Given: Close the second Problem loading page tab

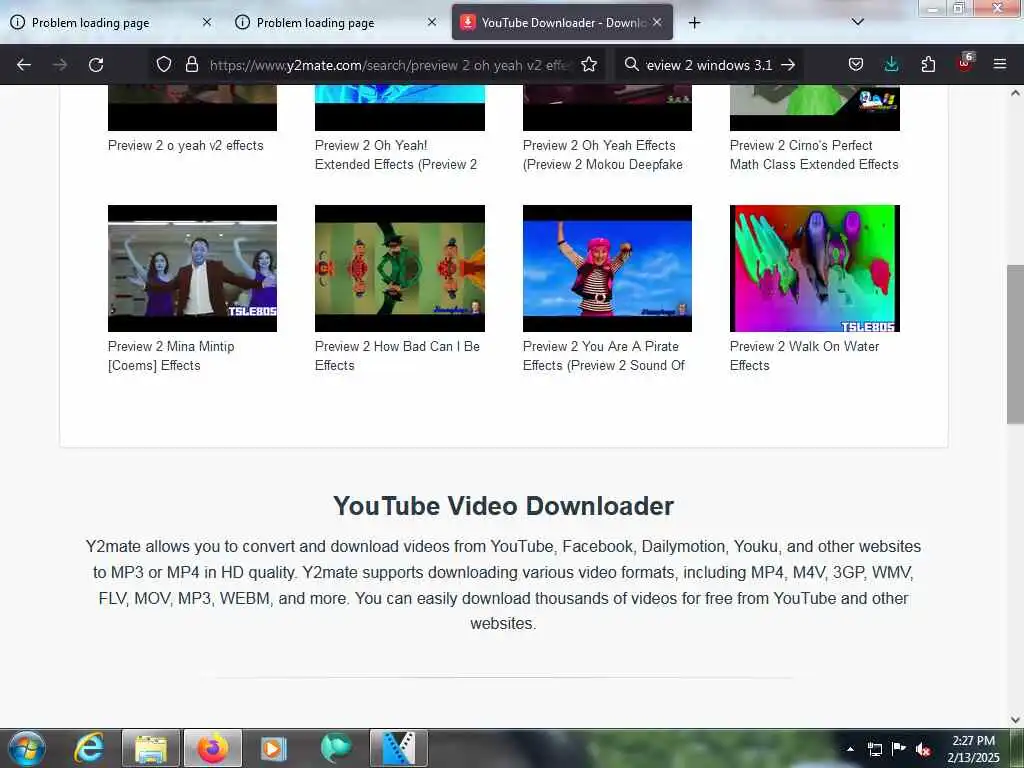Looking at the screenshot, I should point(432,22).
